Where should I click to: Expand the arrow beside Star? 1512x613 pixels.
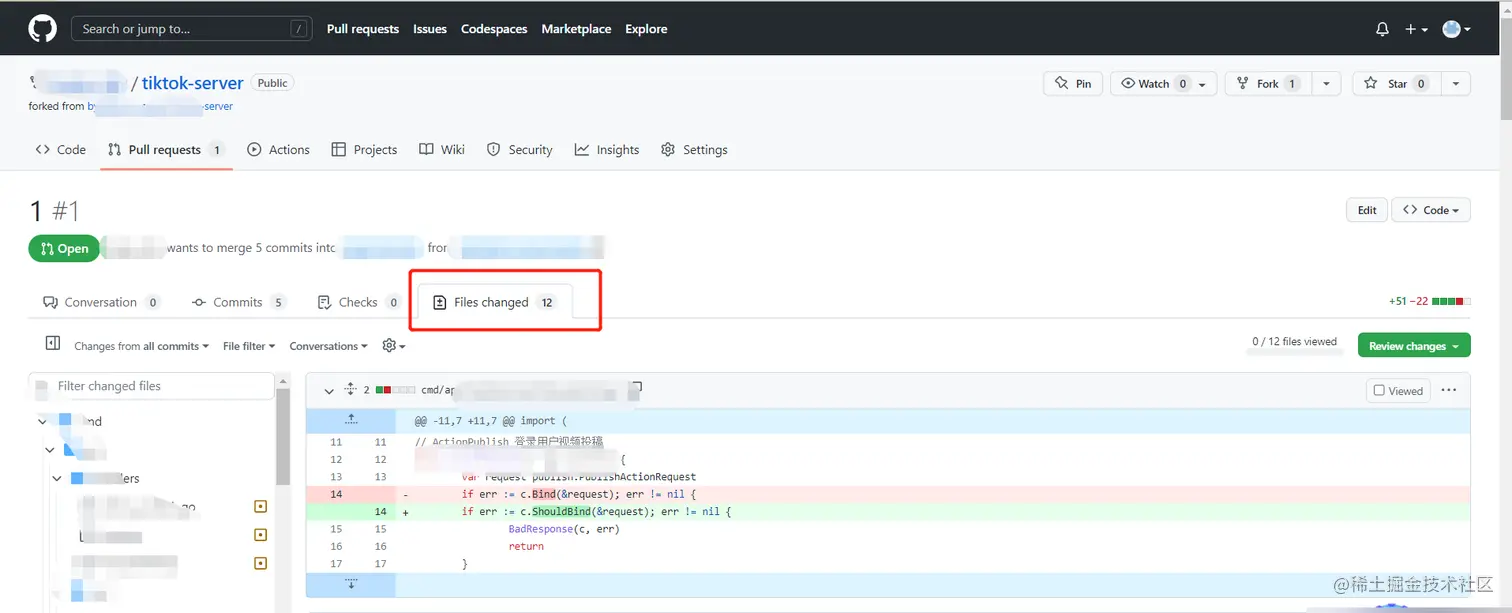1456,84
